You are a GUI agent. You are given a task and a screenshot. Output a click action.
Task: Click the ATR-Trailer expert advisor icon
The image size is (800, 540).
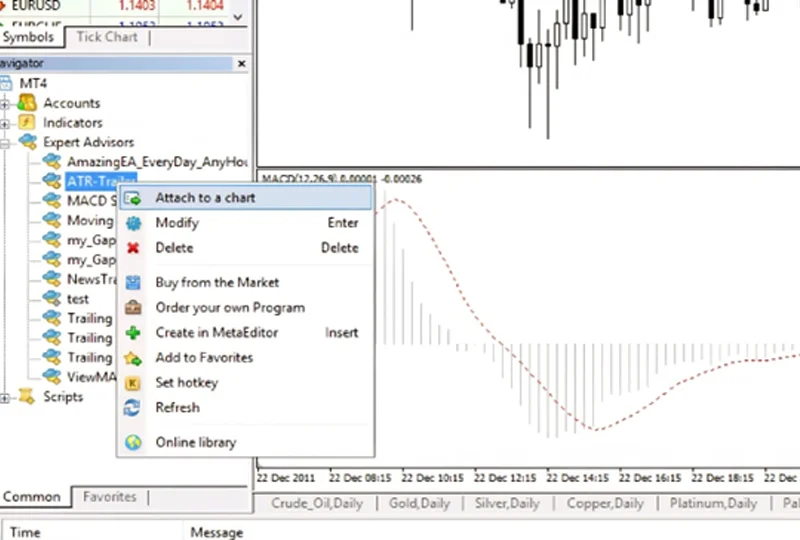click(52, 181)
